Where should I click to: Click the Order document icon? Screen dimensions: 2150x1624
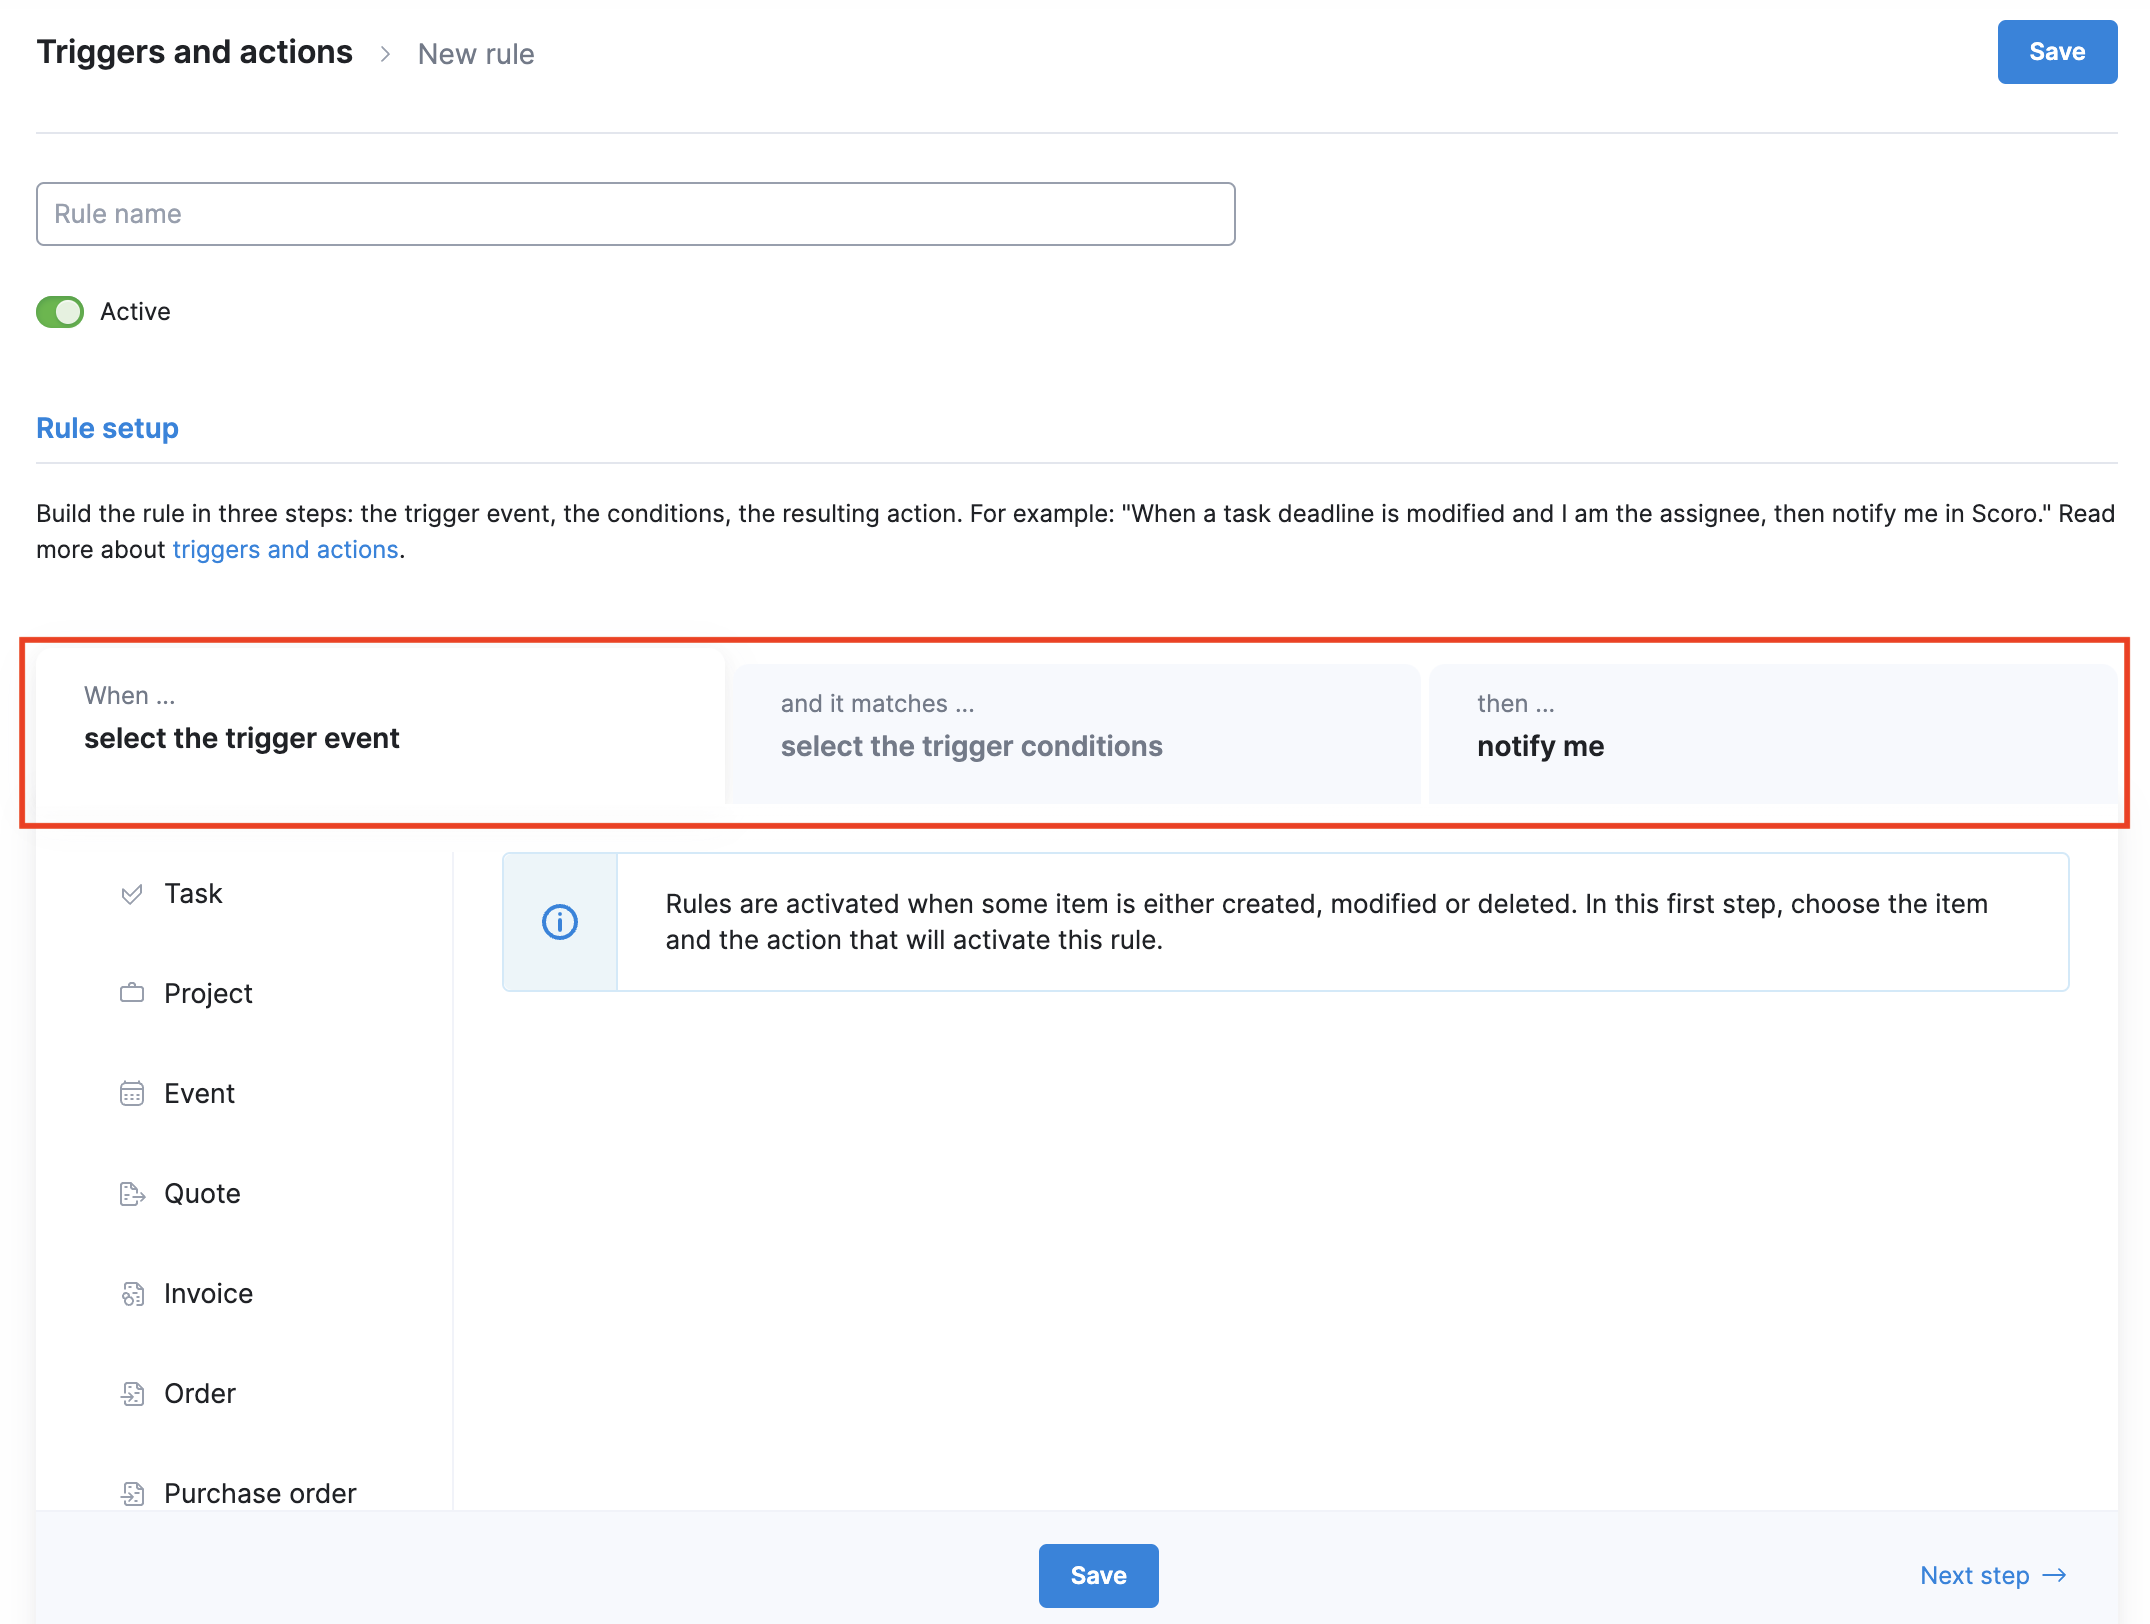[132, 1394]
